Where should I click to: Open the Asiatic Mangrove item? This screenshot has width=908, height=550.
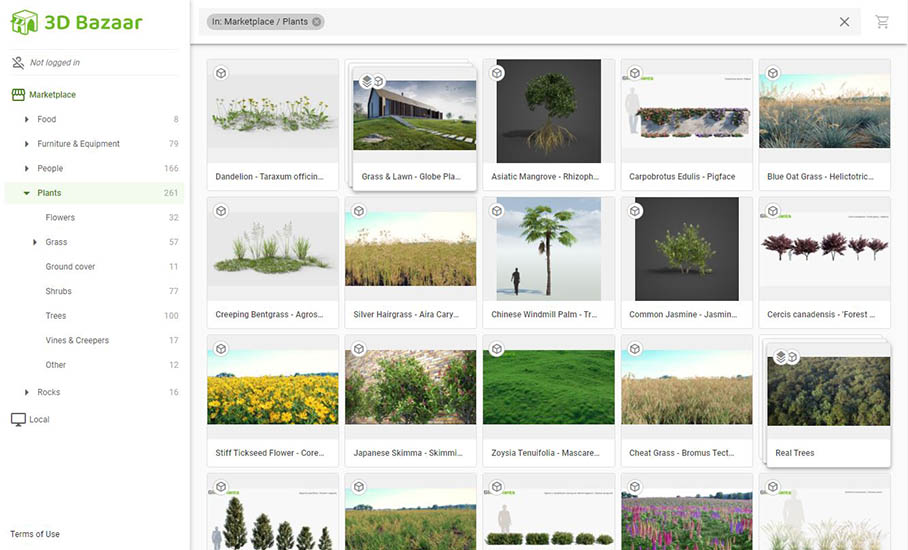548,111
